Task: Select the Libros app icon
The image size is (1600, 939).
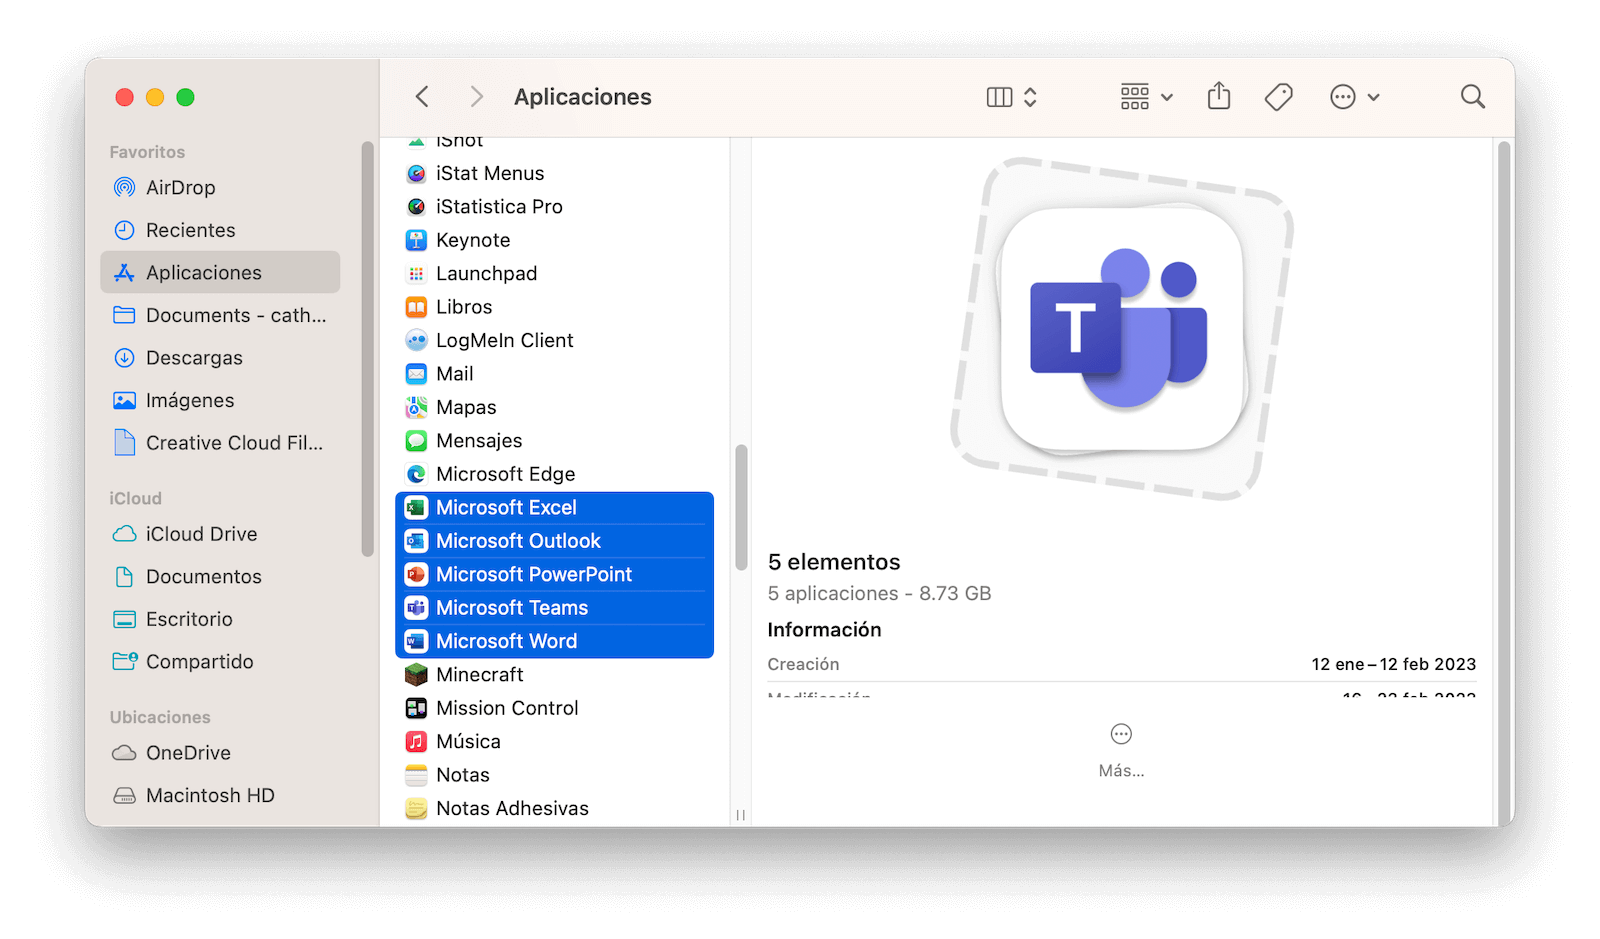Action: pos(416,307)
